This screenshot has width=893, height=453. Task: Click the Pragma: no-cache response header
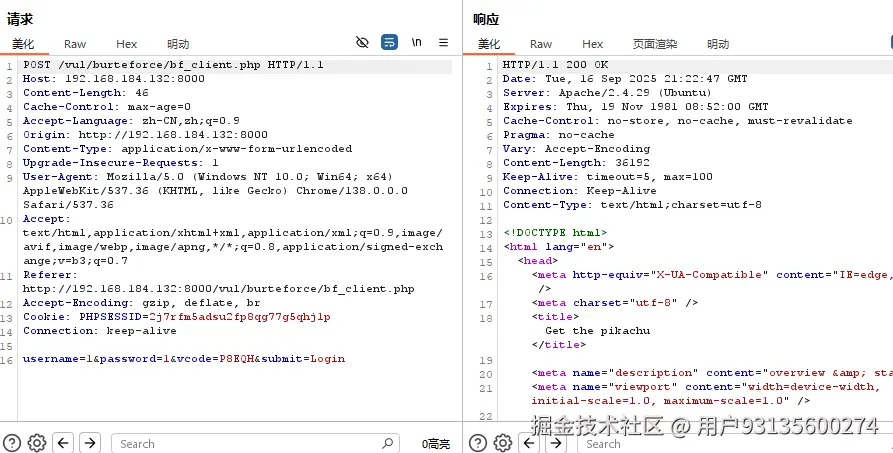[559, 134]
